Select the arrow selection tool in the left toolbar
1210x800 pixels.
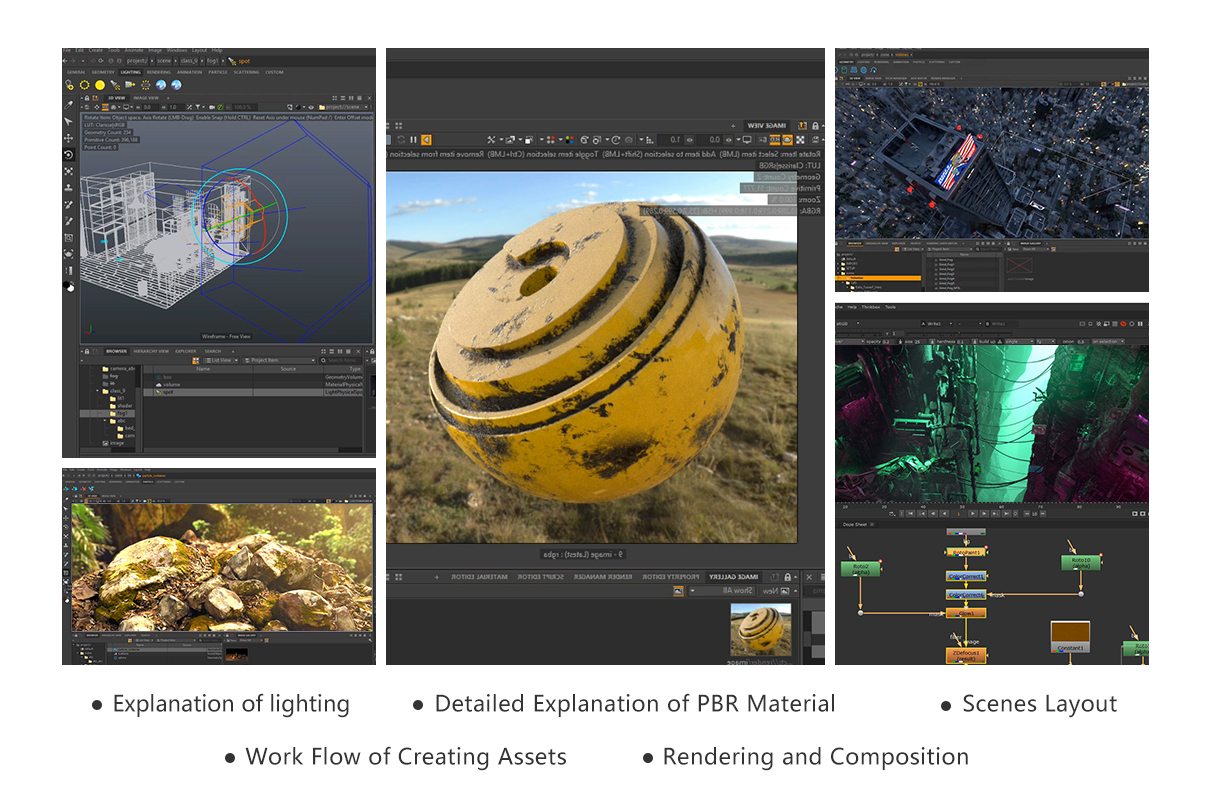pos(68,121)
